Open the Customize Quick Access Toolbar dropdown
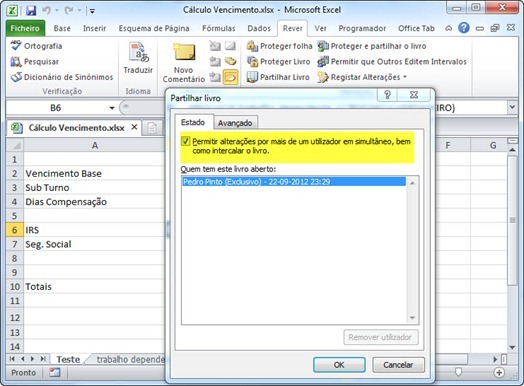This screenshot has width=524, height=386. [x=92, y=11]
